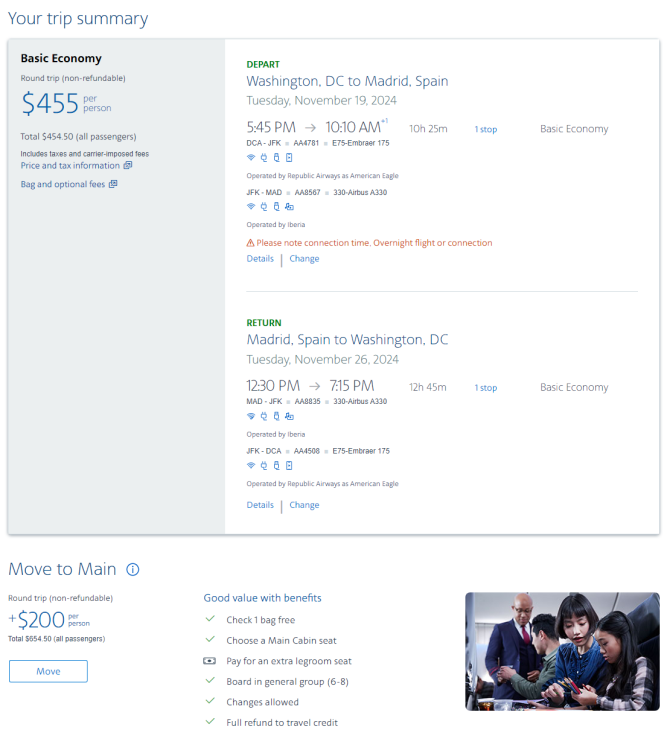View Details for the departing flight
This screenshot has width=670, height=750.
coord(260,259)
